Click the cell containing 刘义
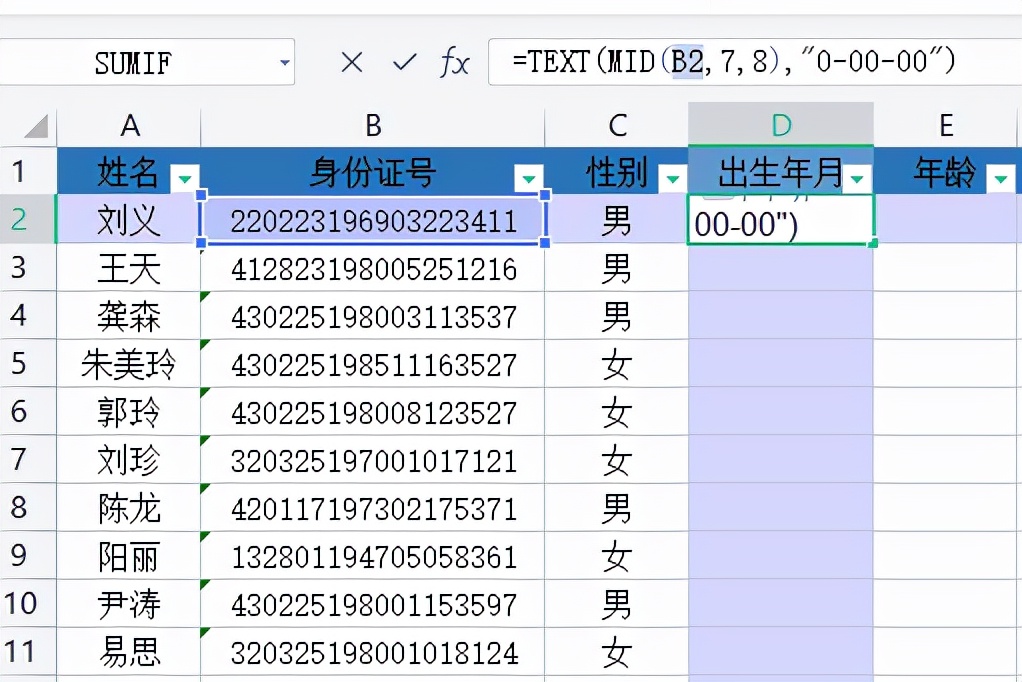Screen dimensions: 1022x682 pos(129,219)
